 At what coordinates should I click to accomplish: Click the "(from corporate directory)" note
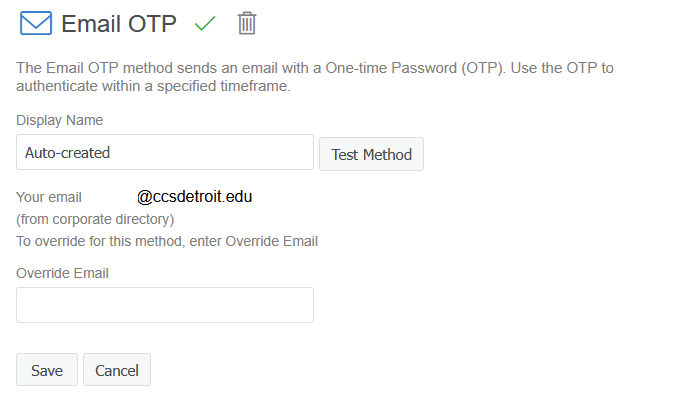(95, 219)
